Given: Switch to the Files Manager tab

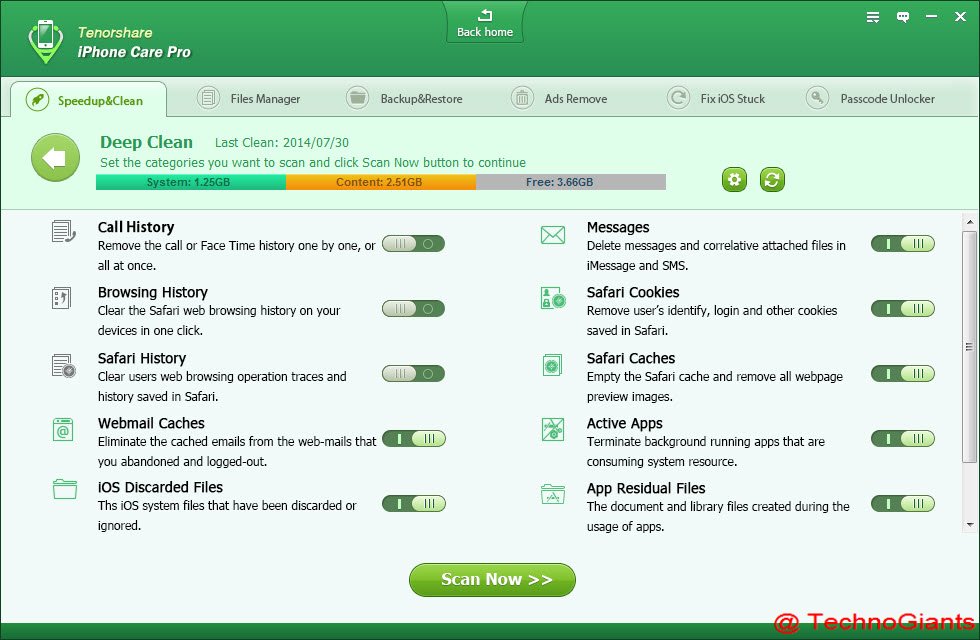Looking at the screenshot, I should point(249,99).
